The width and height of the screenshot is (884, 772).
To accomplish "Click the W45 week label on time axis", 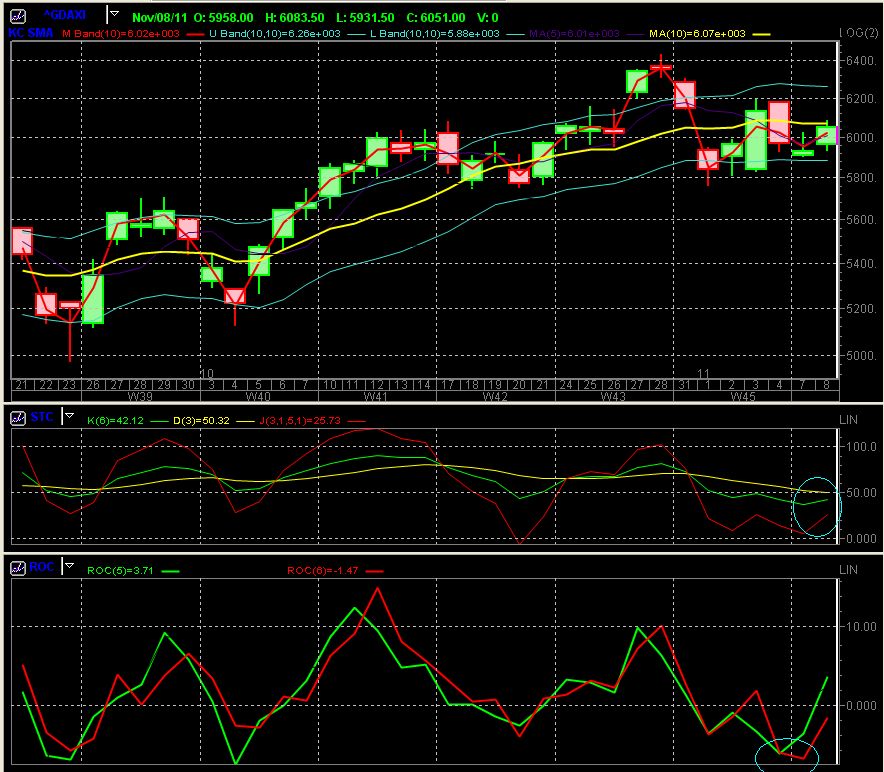I will (x=743, y=396).
